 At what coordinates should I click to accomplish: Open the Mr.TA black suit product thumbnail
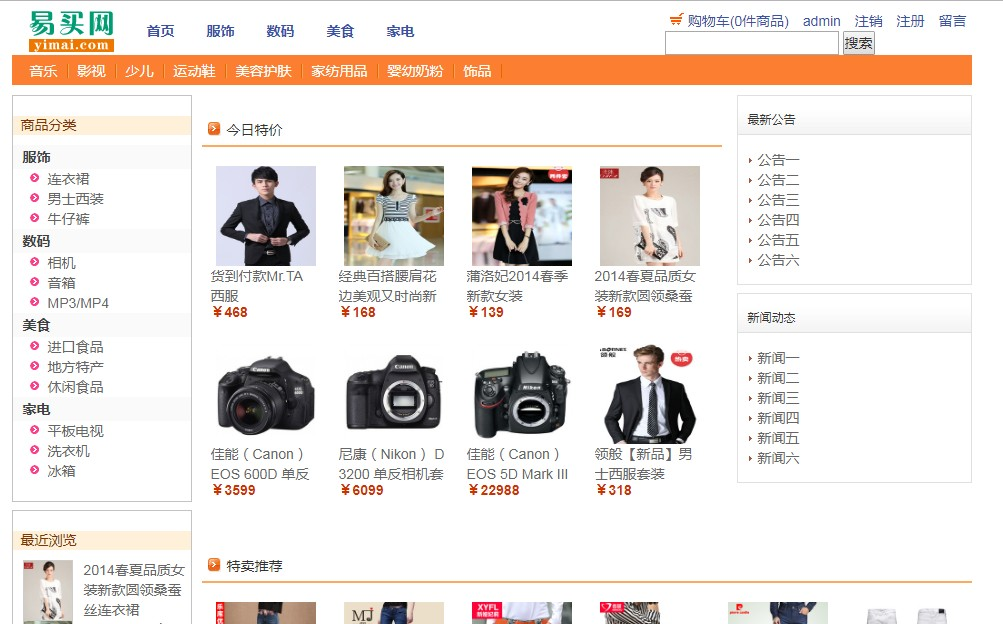point(265,216)
